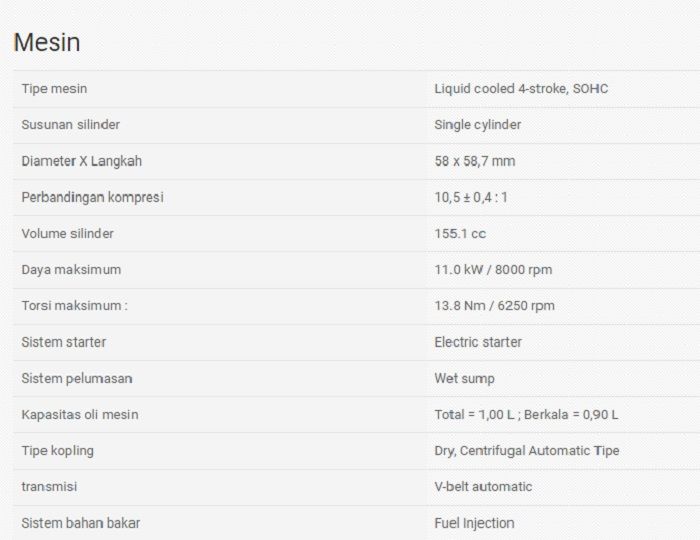The height and width of the screenshot is (540, 700).
Task: Click the V-belt automatic value
Action: point(483,486)
